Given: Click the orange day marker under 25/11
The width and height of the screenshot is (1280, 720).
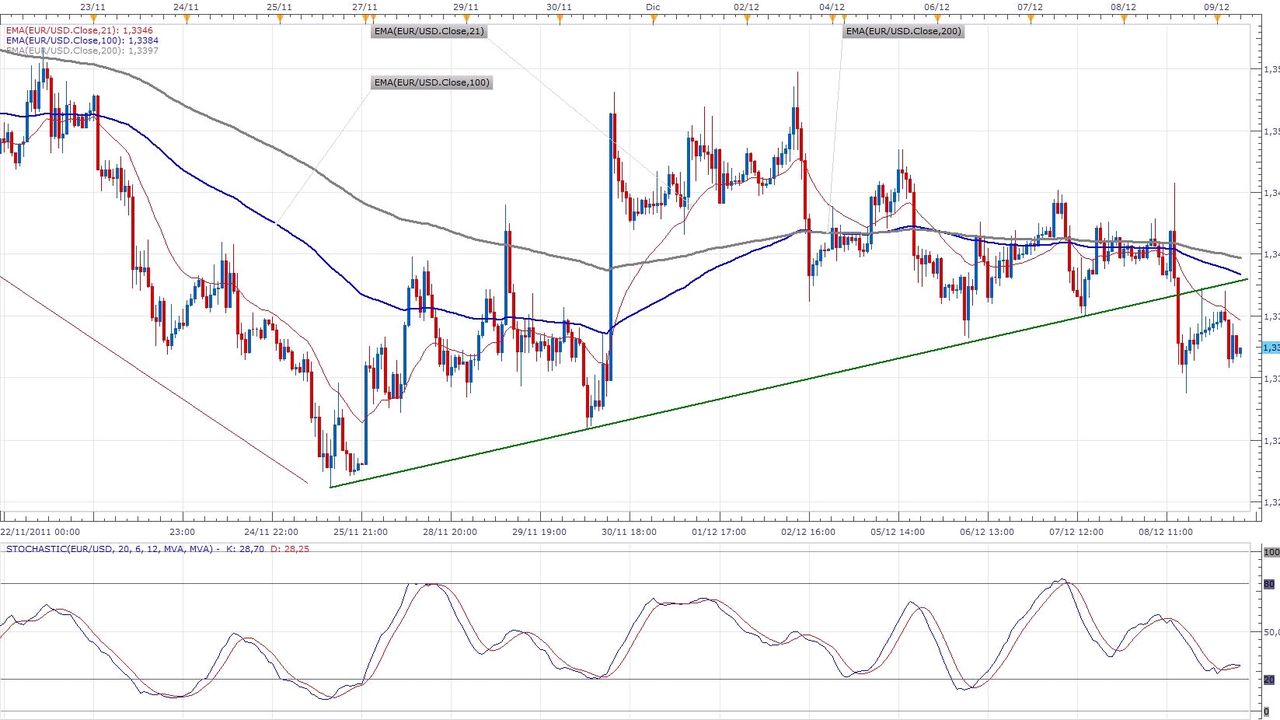Looking at the screenshot, I should pos(279,18).
